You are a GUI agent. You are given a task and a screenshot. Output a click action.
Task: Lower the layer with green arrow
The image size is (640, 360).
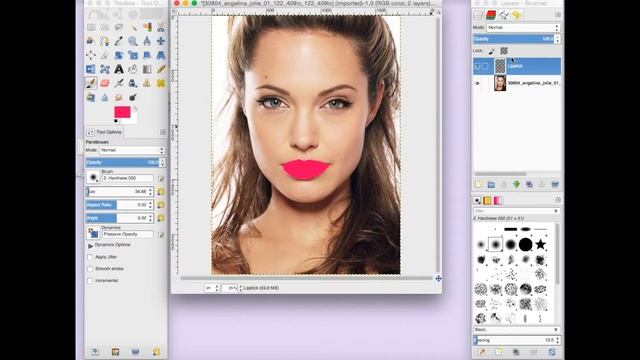coord(516,184)
